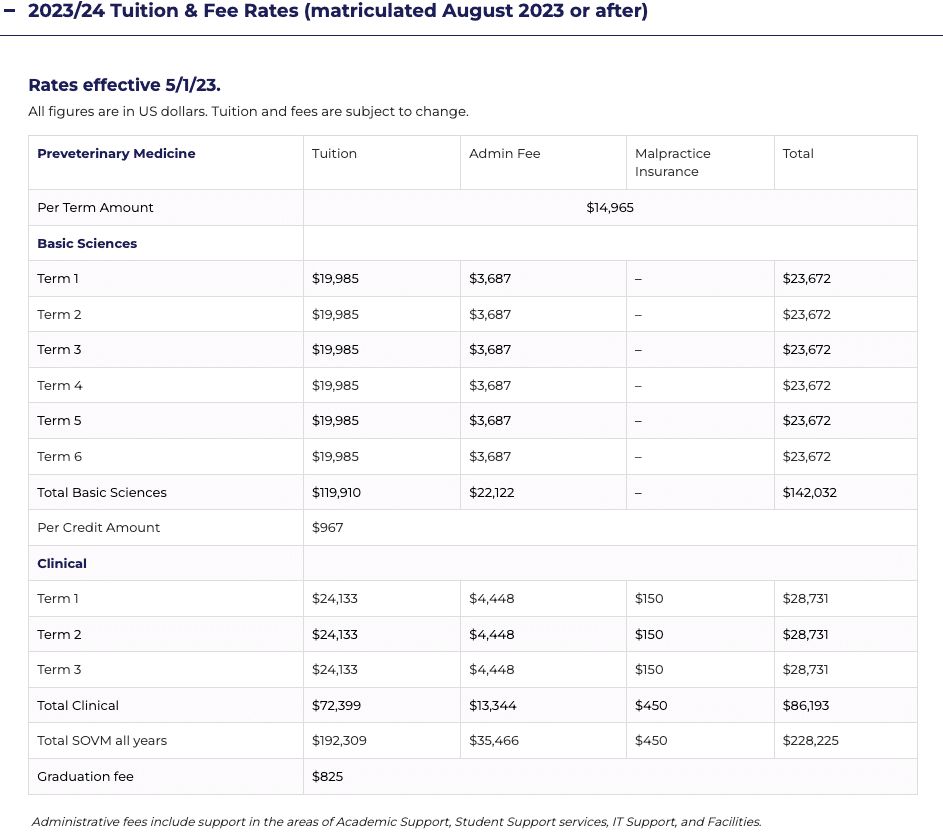943x832 pixels.
Task: Click the $967 per credit amount
Action: (328, 528)
